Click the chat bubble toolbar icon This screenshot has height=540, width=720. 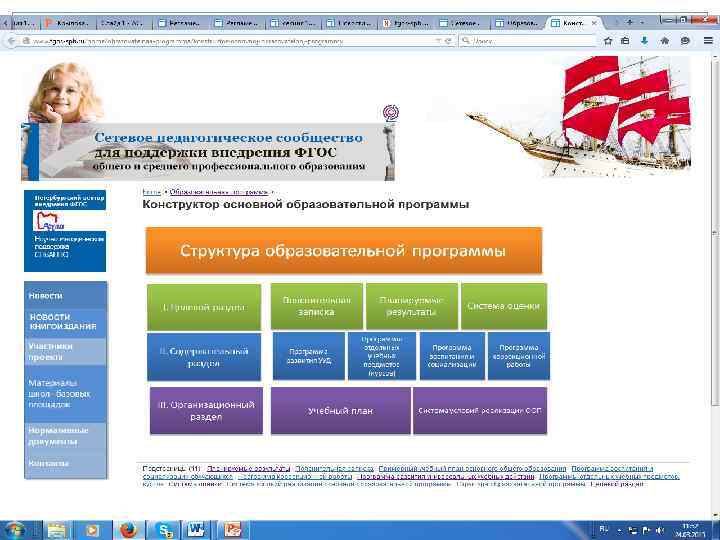point(685,41)
